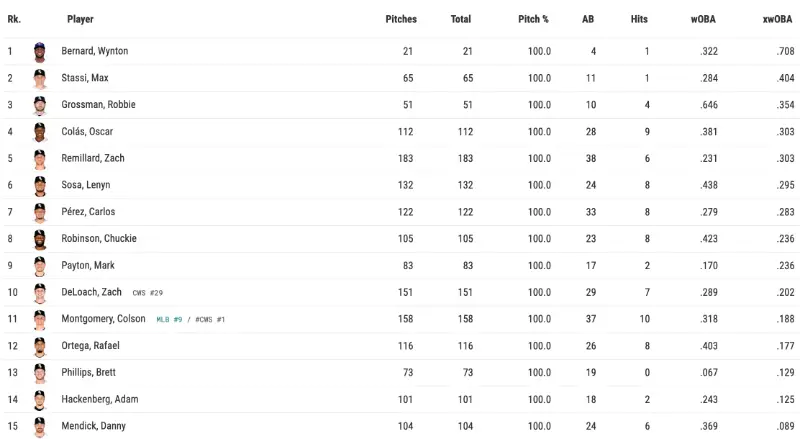Viewport: 800px width, 439px height.
Task: Click Rafael Ortega's player headshot
Action: 40,346
